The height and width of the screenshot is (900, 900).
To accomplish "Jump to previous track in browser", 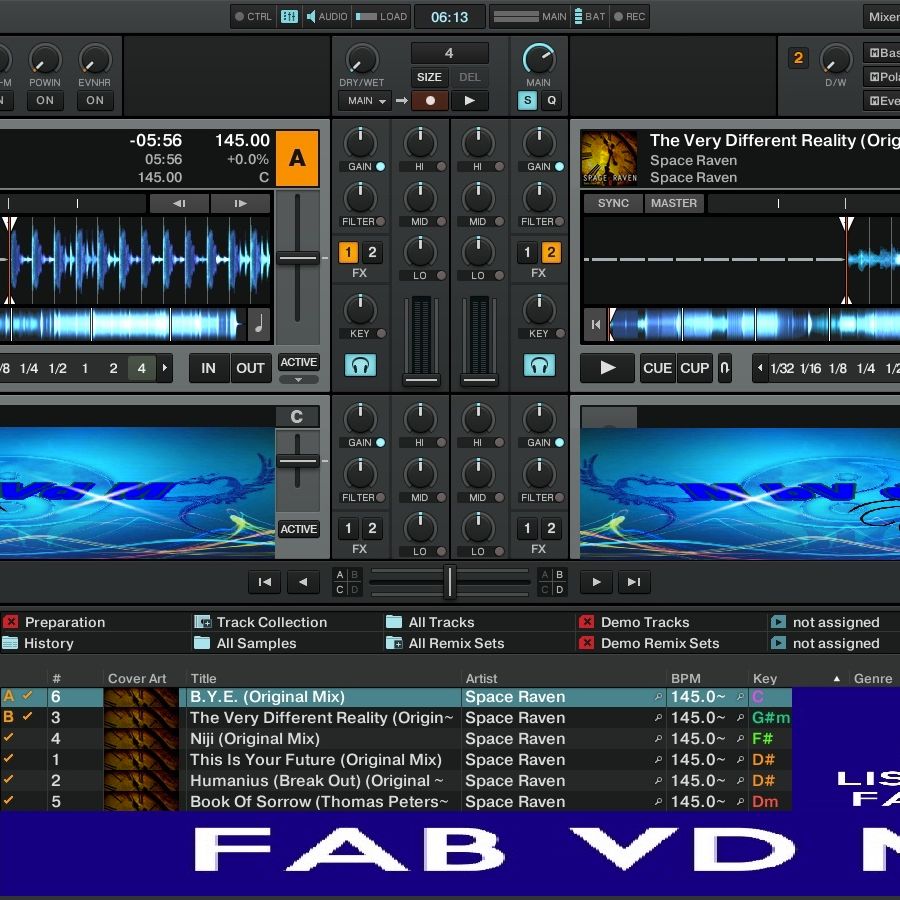I will (x=264, y=582).
